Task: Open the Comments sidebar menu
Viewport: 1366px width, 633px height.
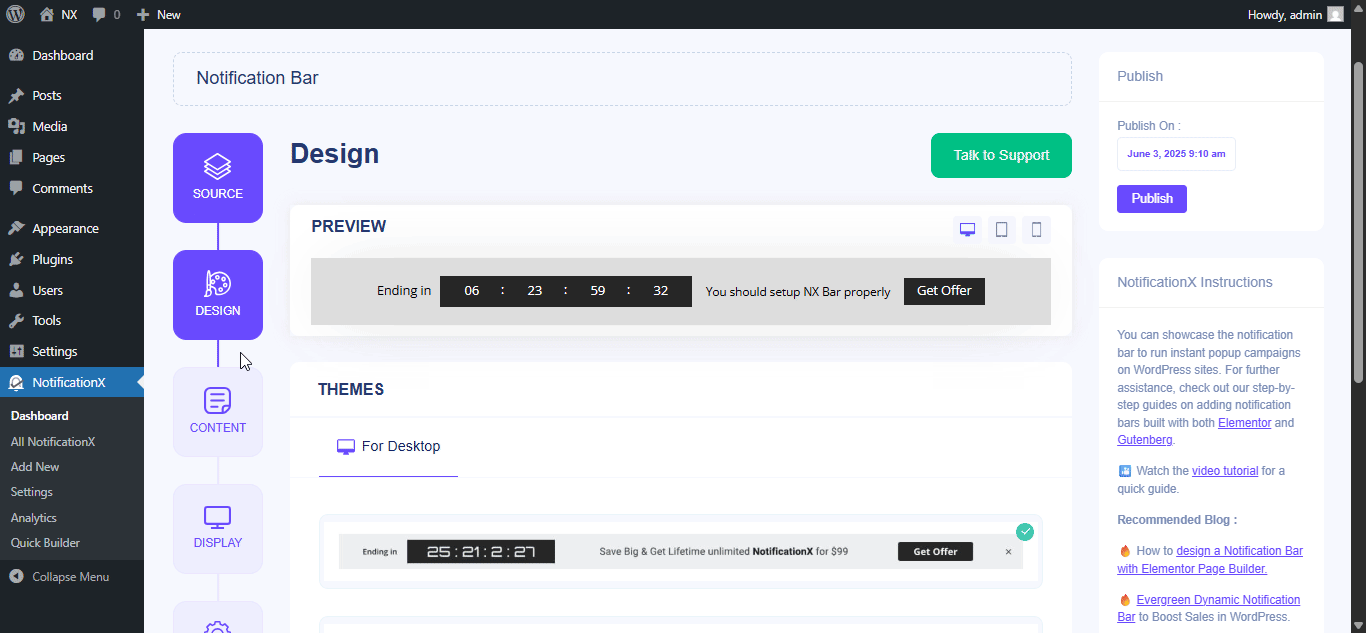Action: click(72, 188)
